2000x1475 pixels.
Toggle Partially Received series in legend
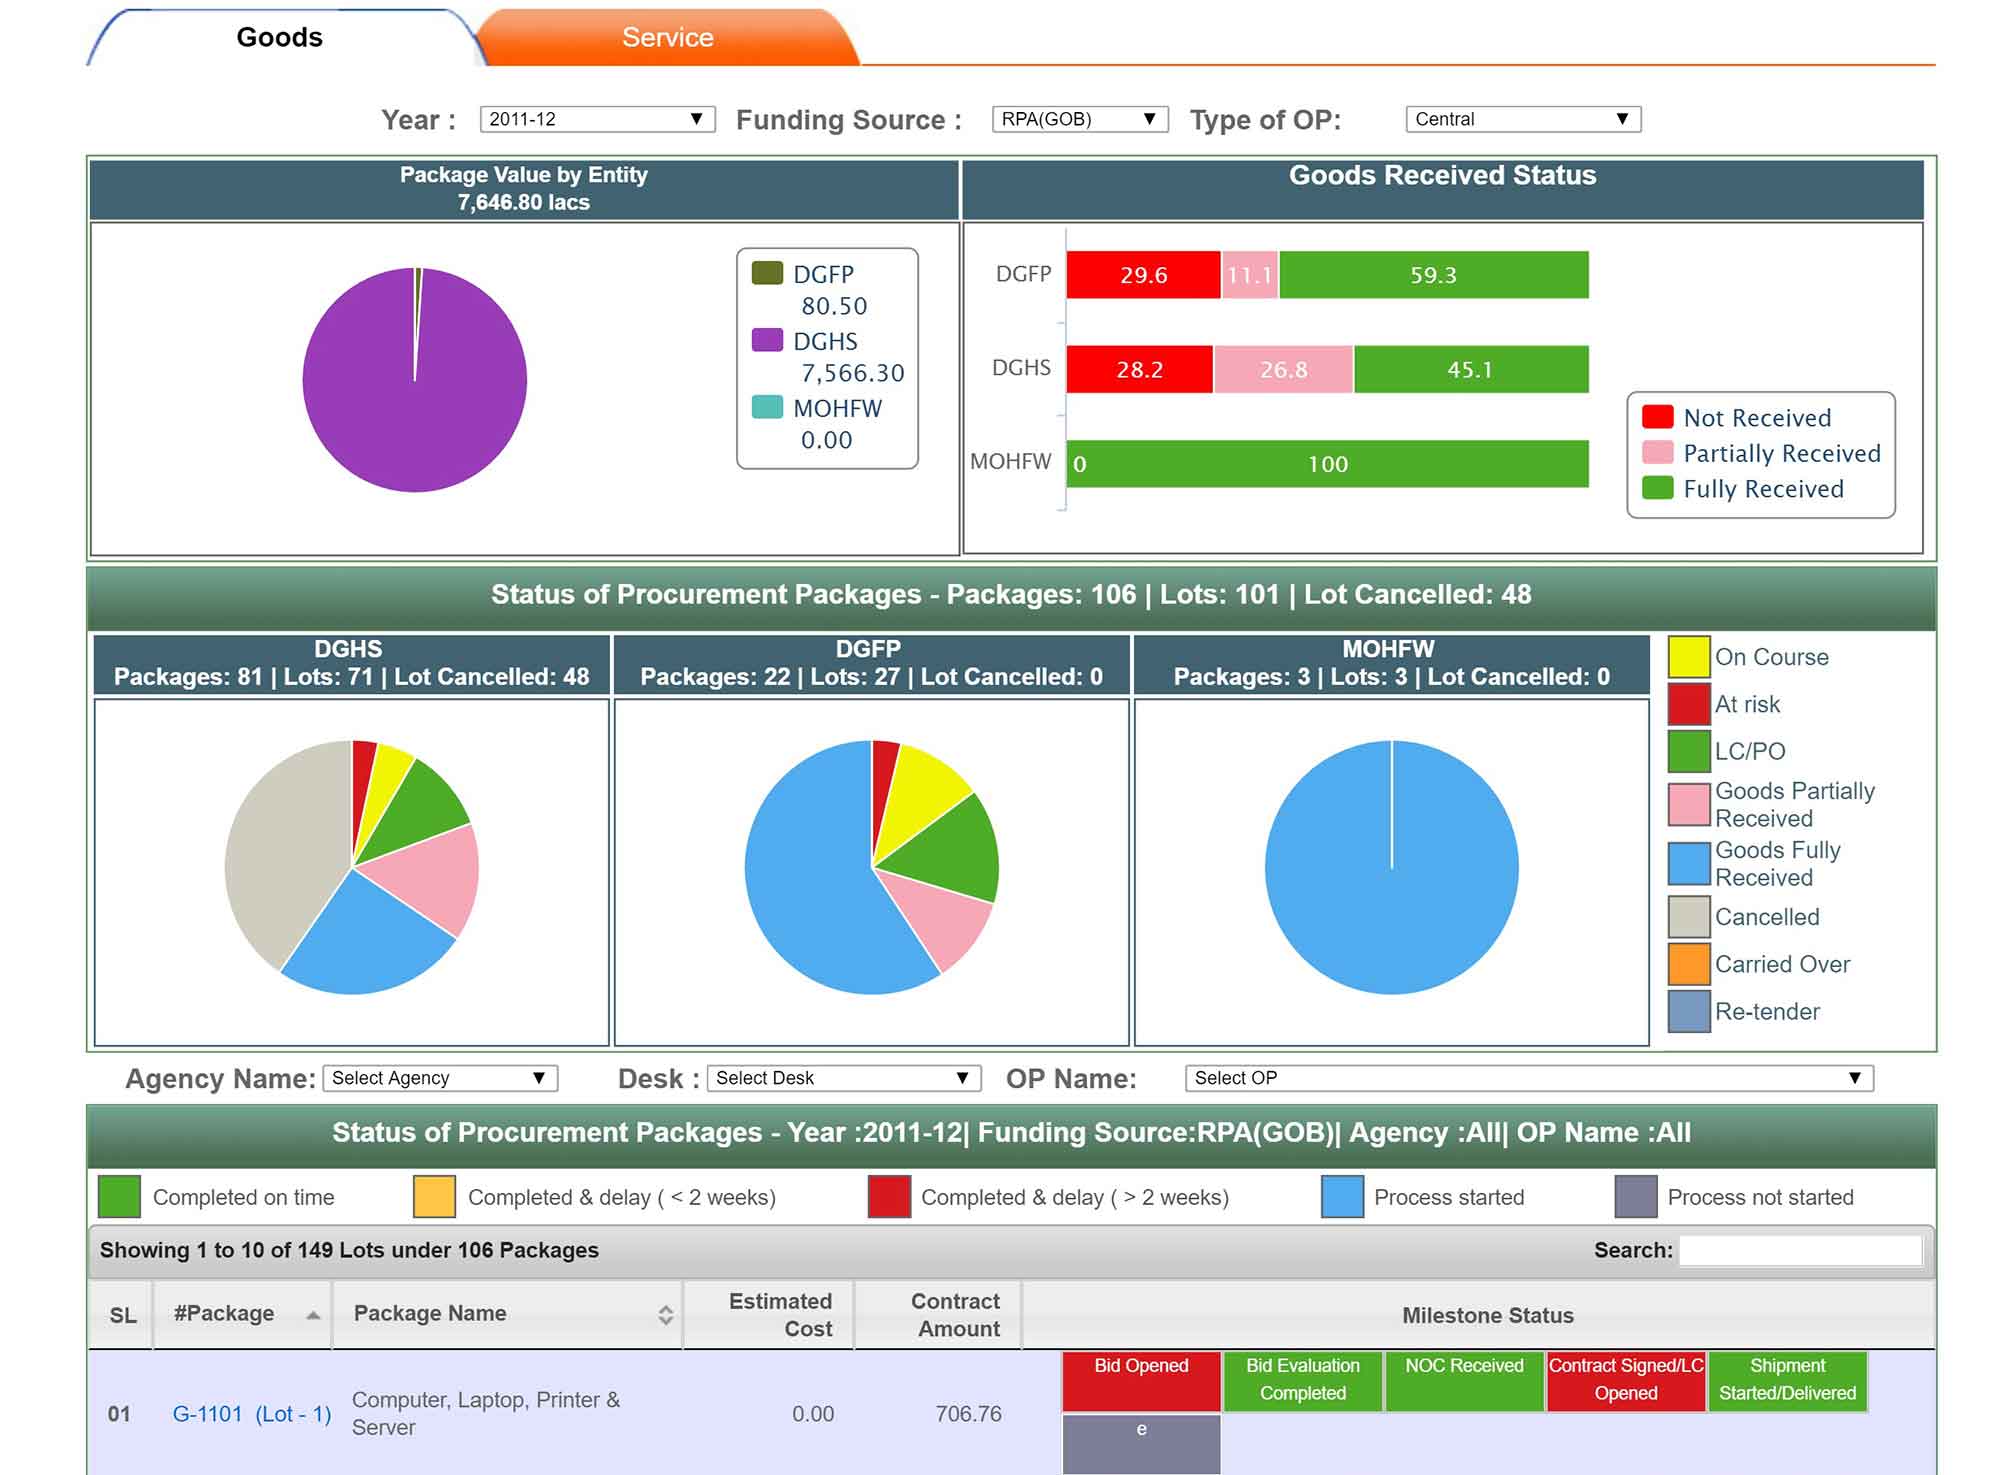pos(1780,453)
